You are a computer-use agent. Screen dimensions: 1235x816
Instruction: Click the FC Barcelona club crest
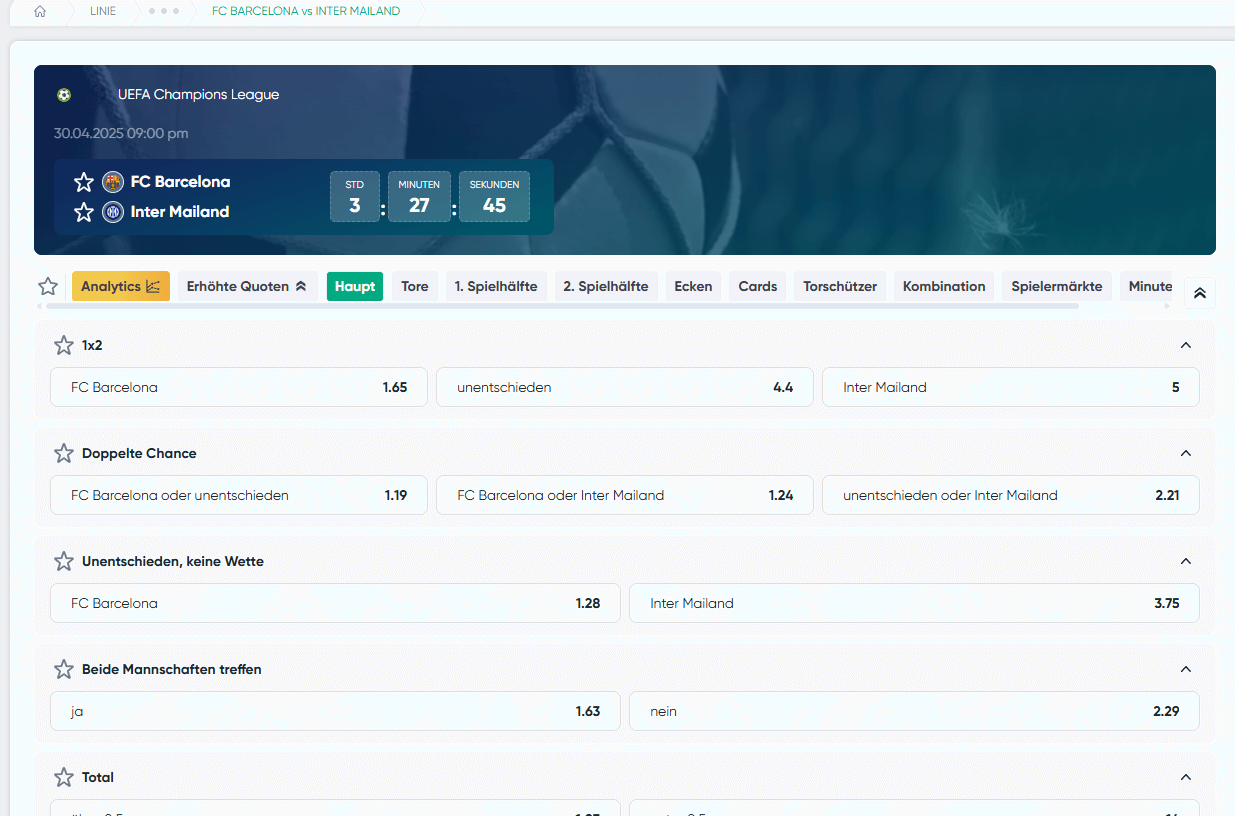point(113,182)
